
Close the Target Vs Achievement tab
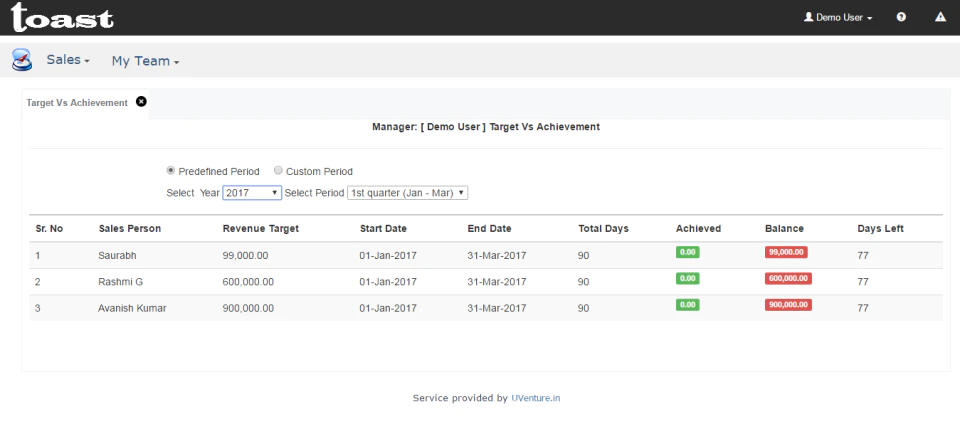(141, 102)
